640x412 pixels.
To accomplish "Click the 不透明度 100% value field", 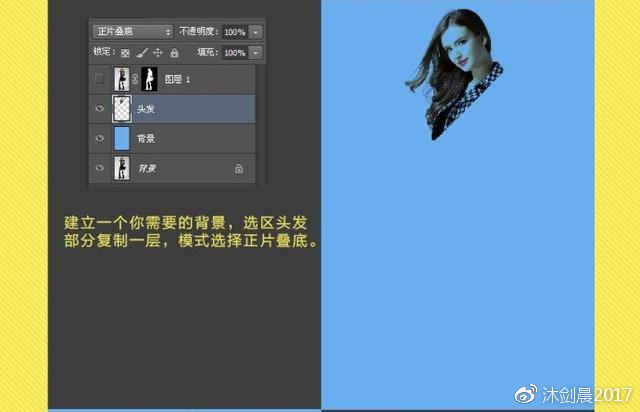I will point(235,32).
